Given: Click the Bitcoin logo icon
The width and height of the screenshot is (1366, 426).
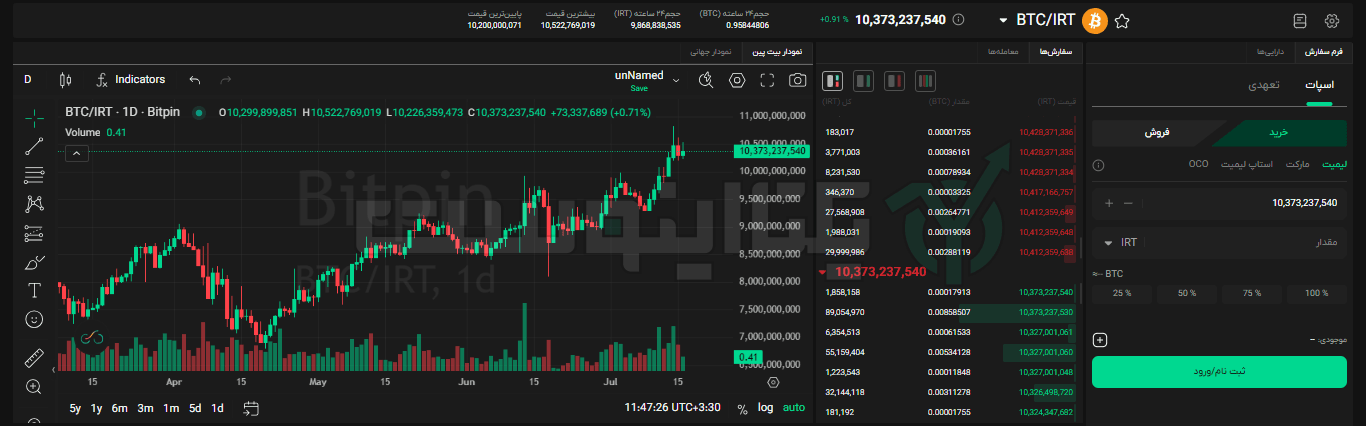Looking at the screenshot, I should tap(1094, 20).
